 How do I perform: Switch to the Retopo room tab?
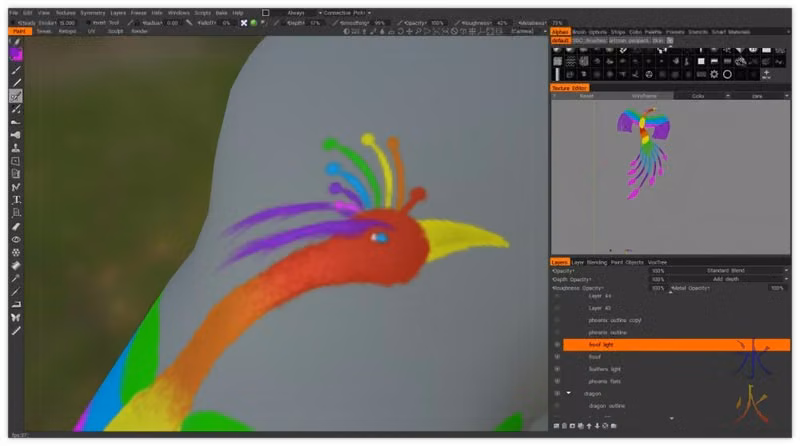pos(67,31)
